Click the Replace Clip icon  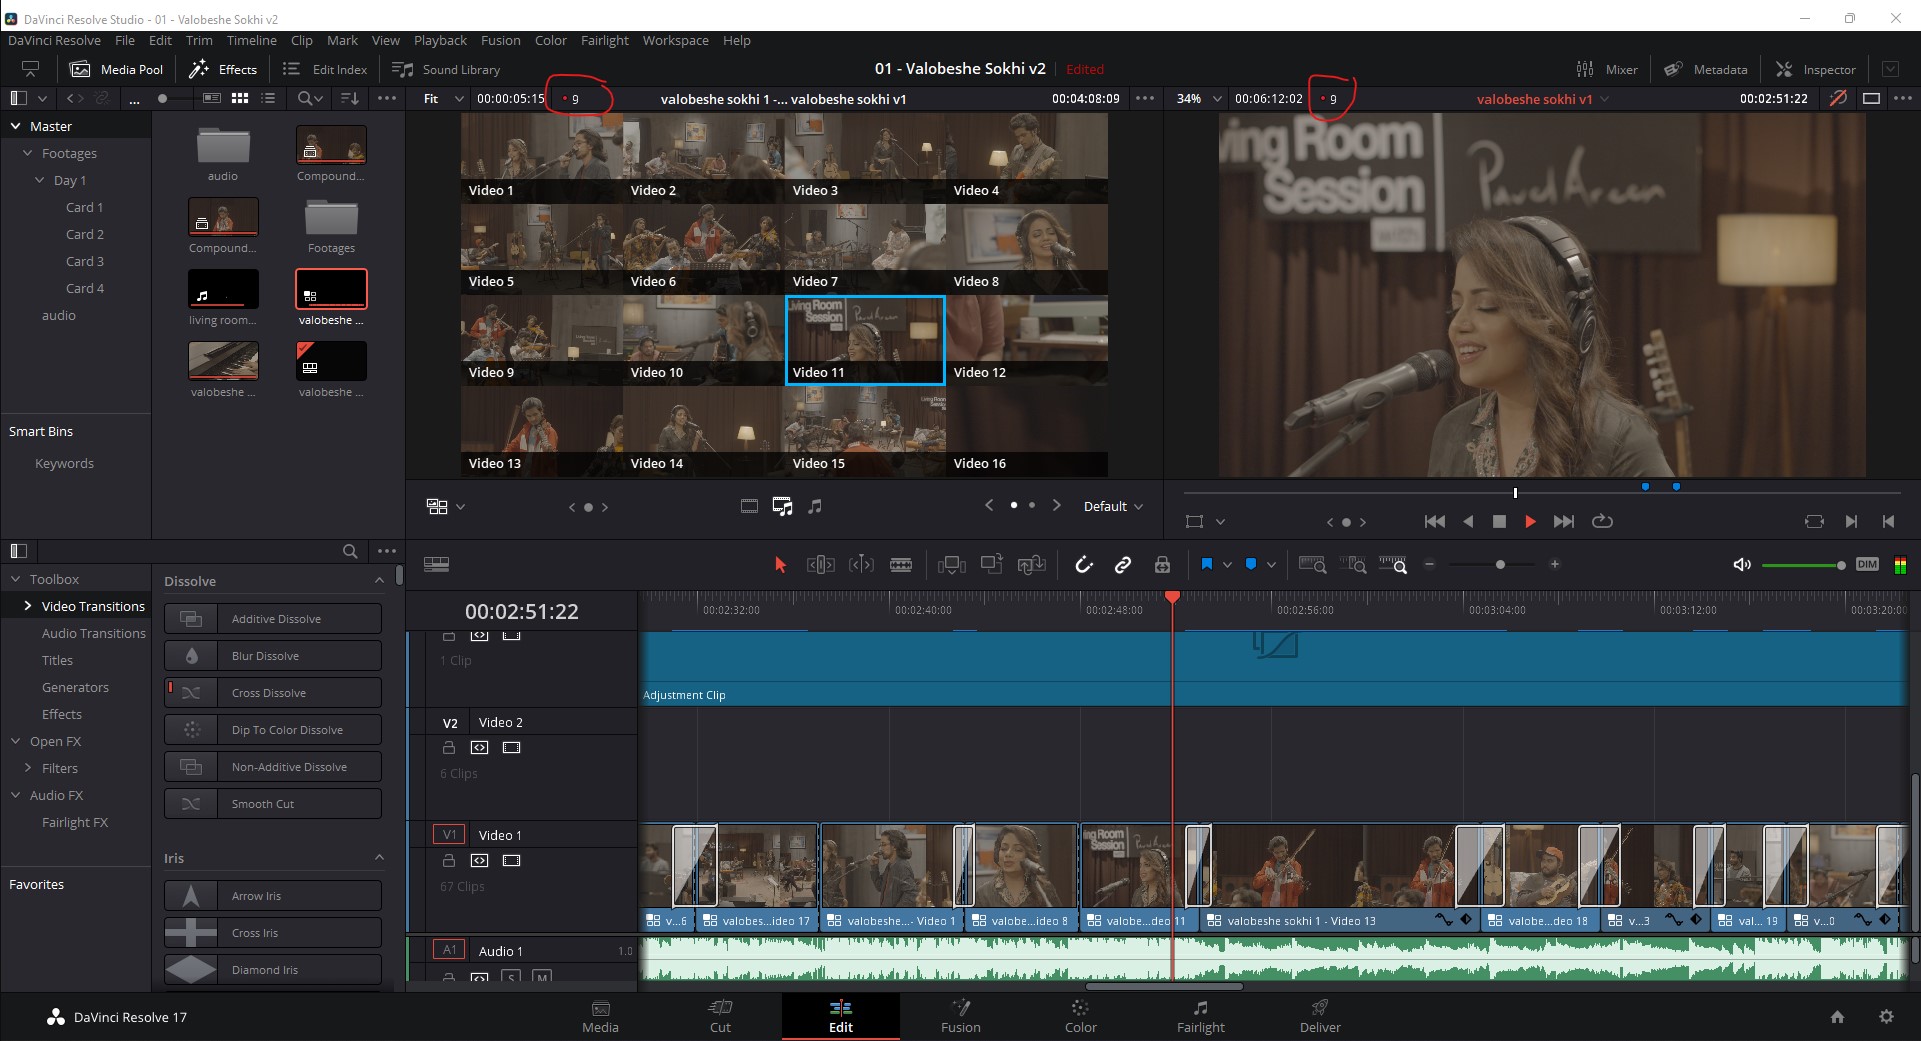[x=1031, y=565]
